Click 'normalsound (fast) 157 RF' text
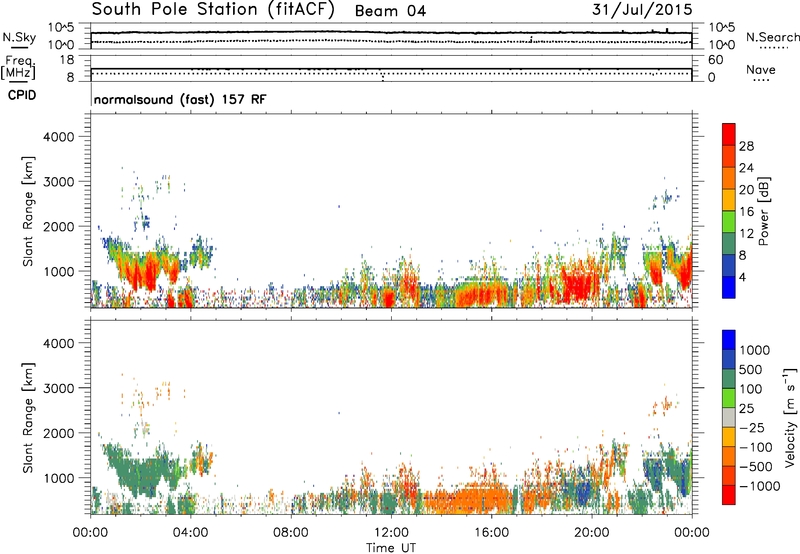The image size is (800, 554). point(180,99)
